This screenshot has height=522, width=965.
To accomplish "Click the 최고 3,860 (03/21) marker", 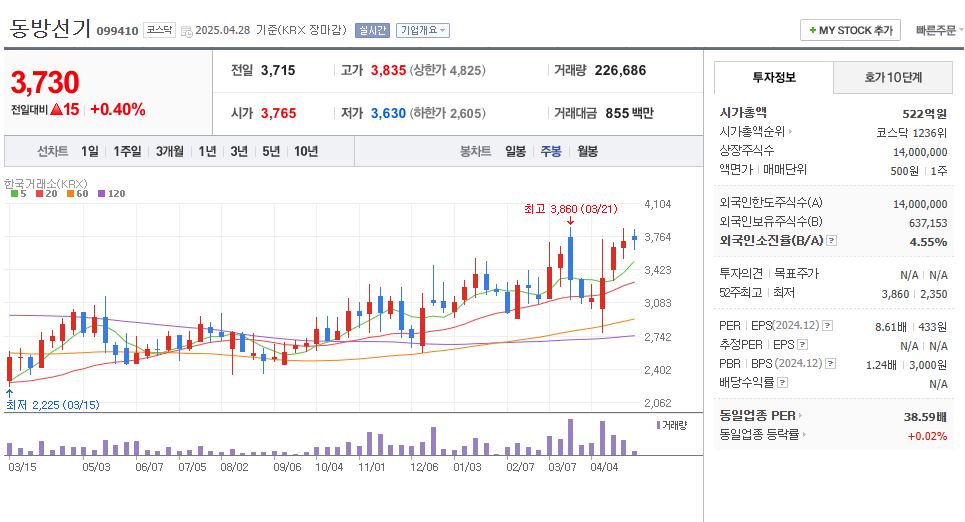I will click(571, 209).
